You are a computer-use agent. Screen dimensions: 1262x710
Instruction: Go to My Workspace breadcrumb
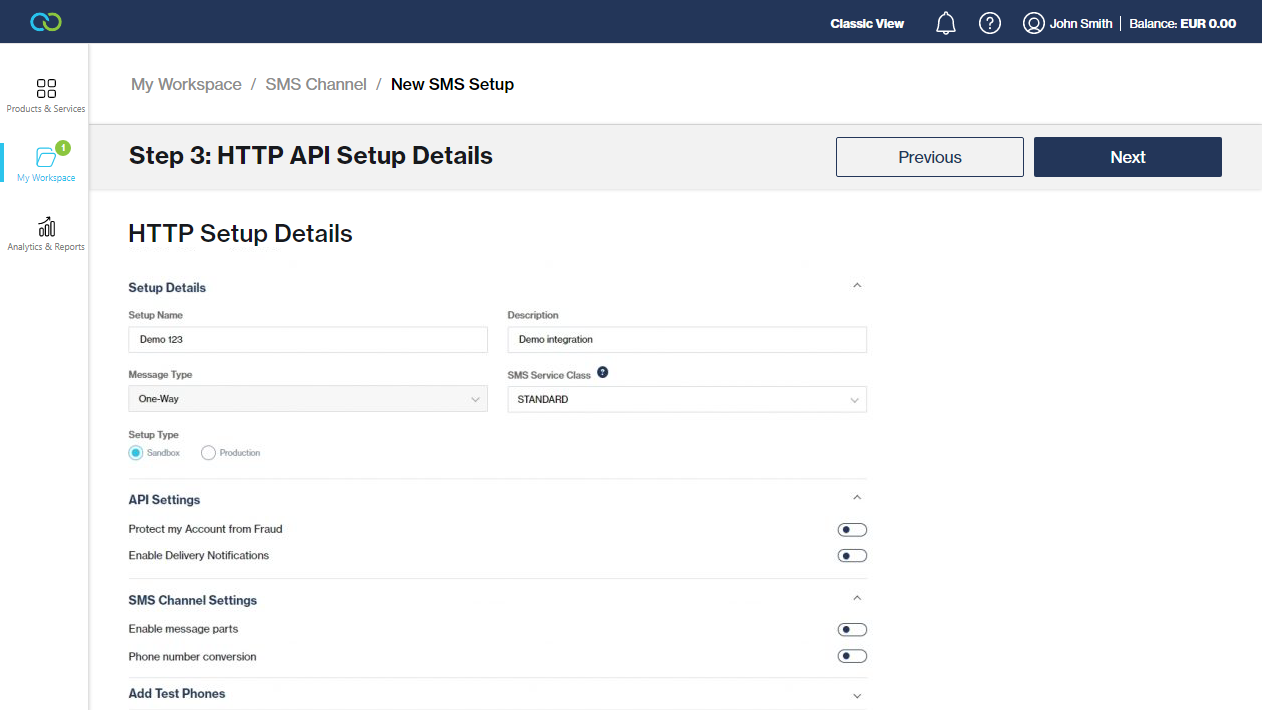[186, 85]
